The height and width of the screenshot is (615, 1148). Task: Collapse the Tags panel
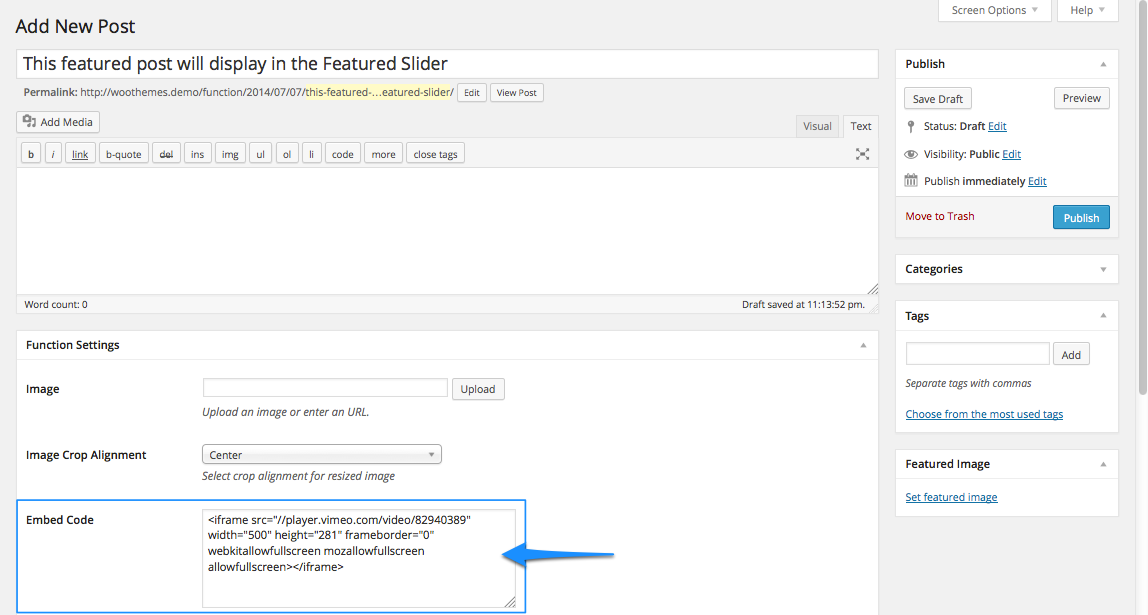(x=1103, y=316)
